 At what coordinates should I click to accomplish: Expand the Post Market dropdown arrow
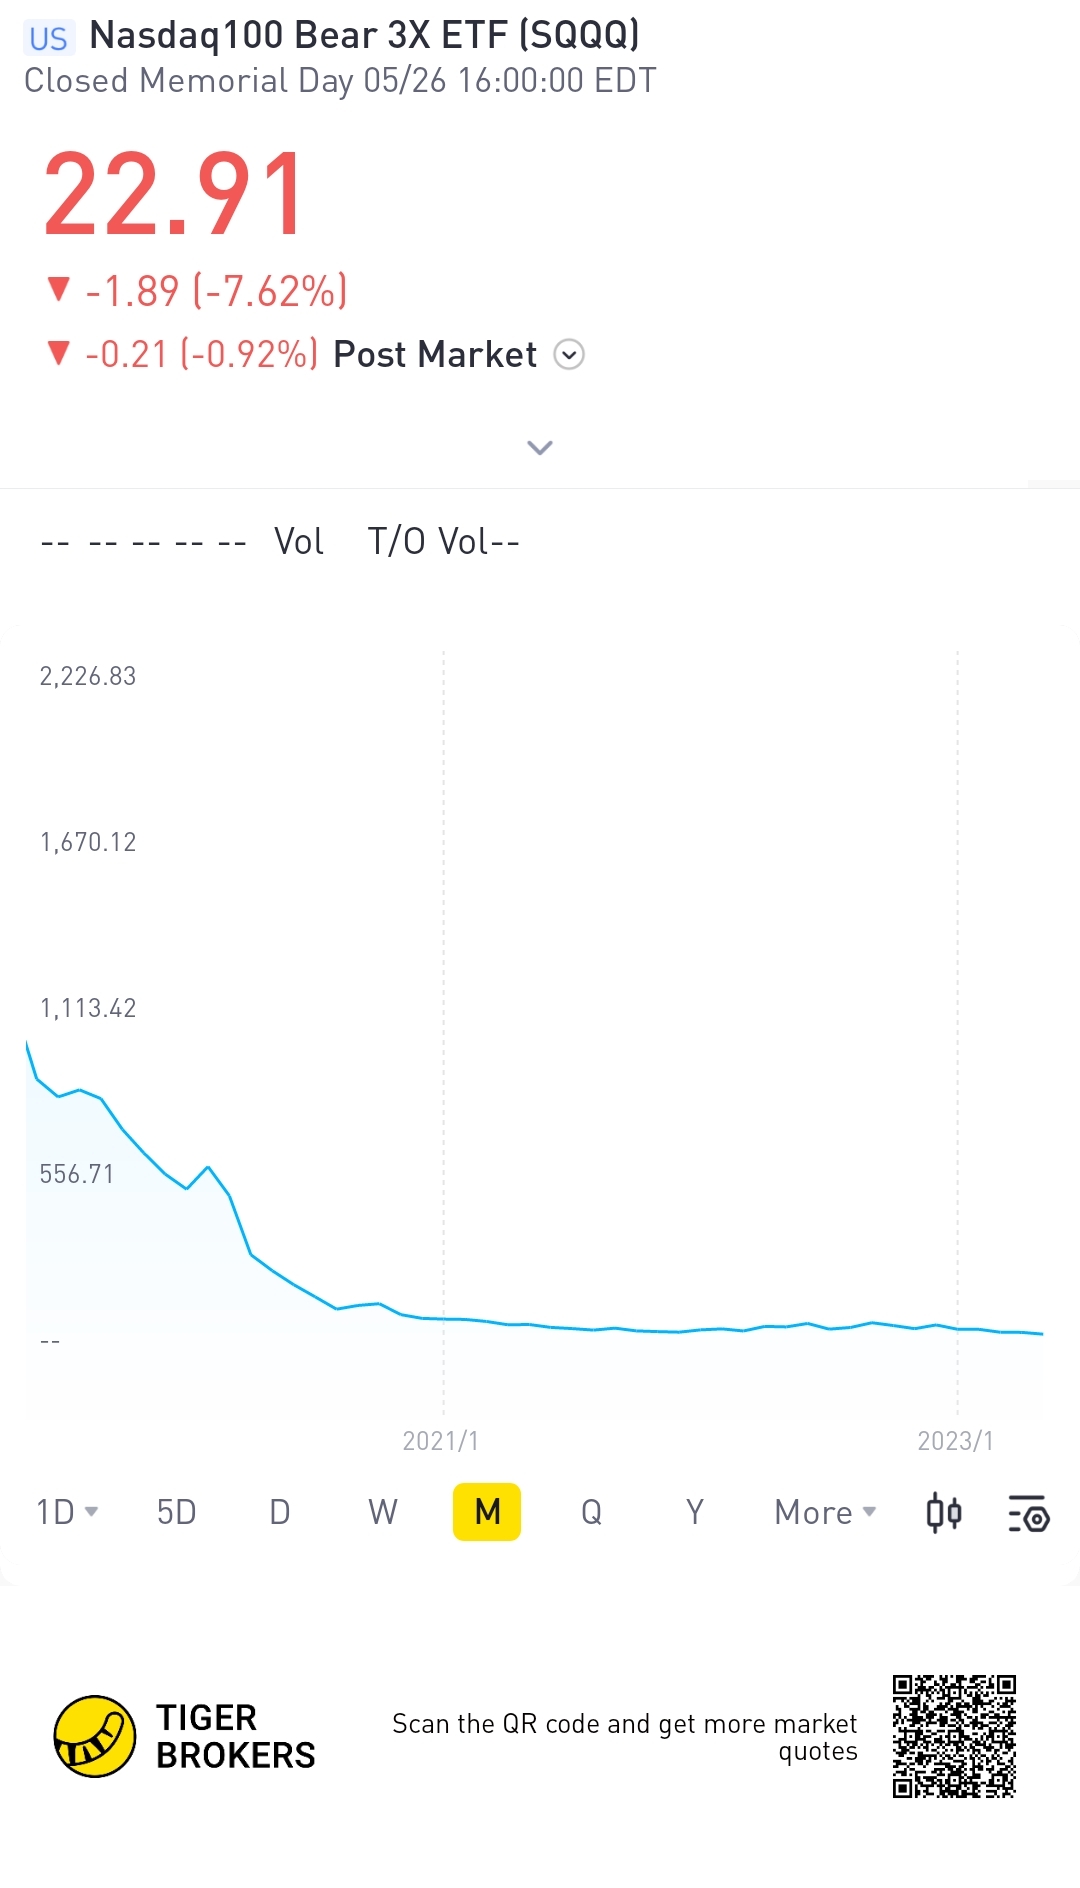click(x=569, y=355)
